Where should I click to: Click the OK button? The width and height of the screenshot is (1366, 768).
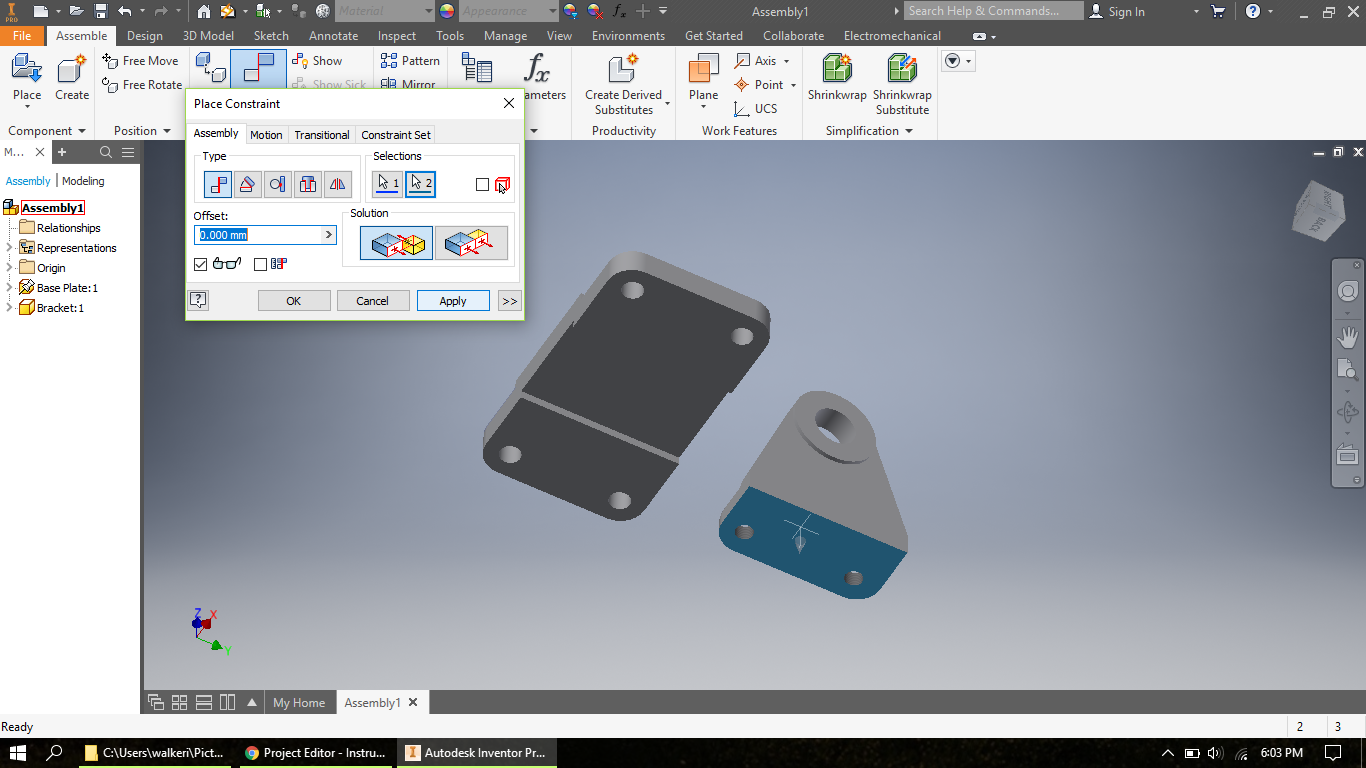(294, 300)
